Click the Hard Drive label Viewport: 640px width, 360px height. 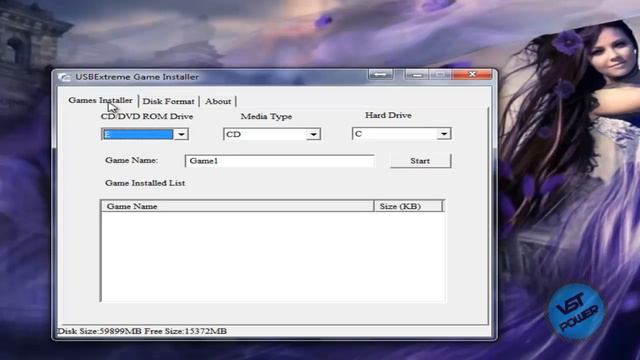coord(388,116)
